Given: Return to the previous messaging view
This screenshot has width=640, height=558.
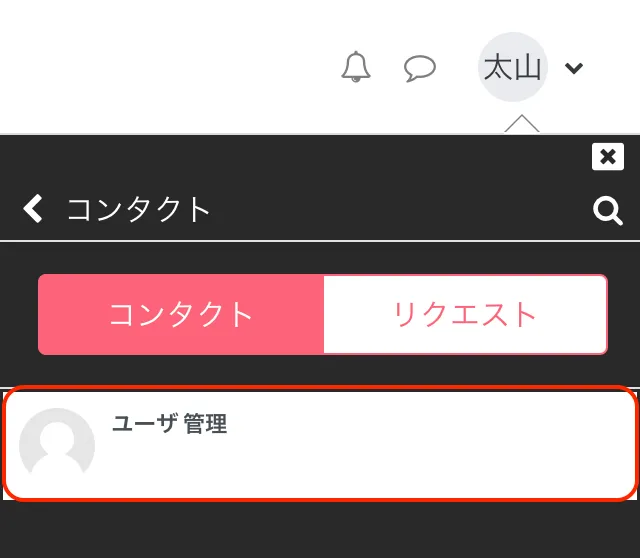Looking at the screenshot, I should 33,209.
